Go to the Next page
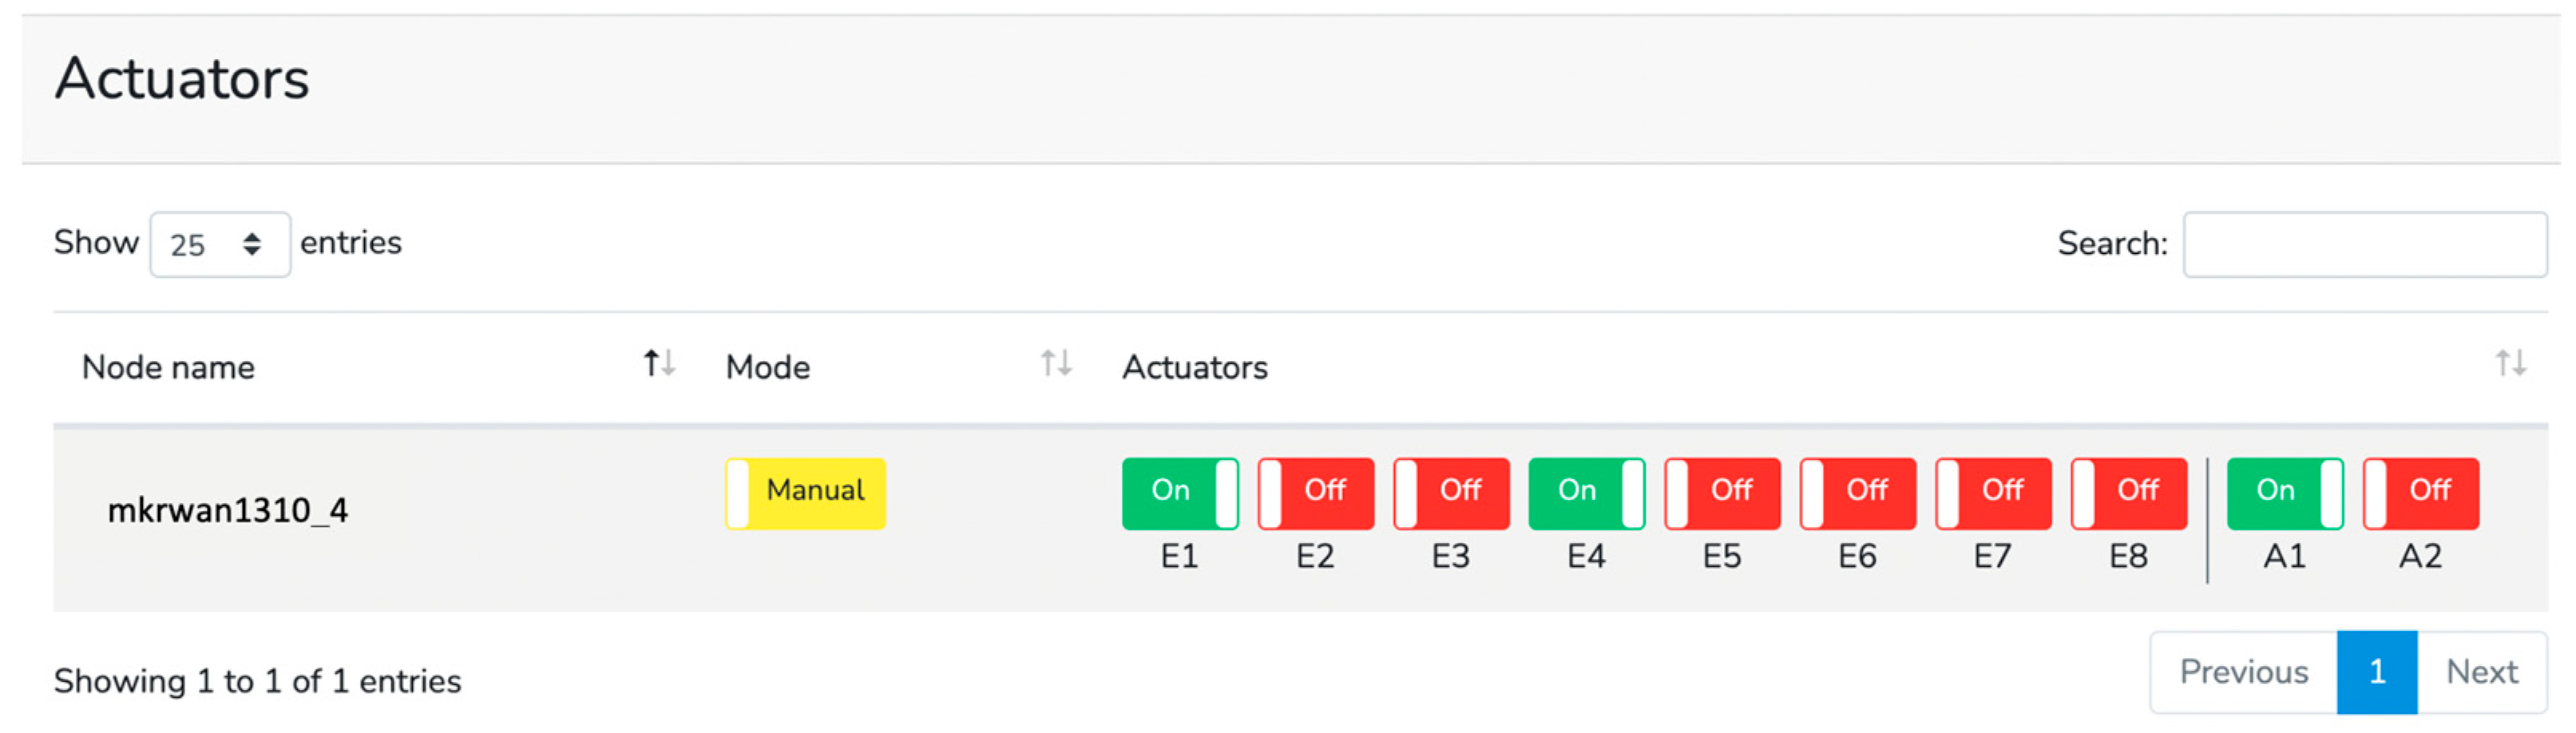The width and height of the screenshot is (2576, 733). tap(2481, 672)
